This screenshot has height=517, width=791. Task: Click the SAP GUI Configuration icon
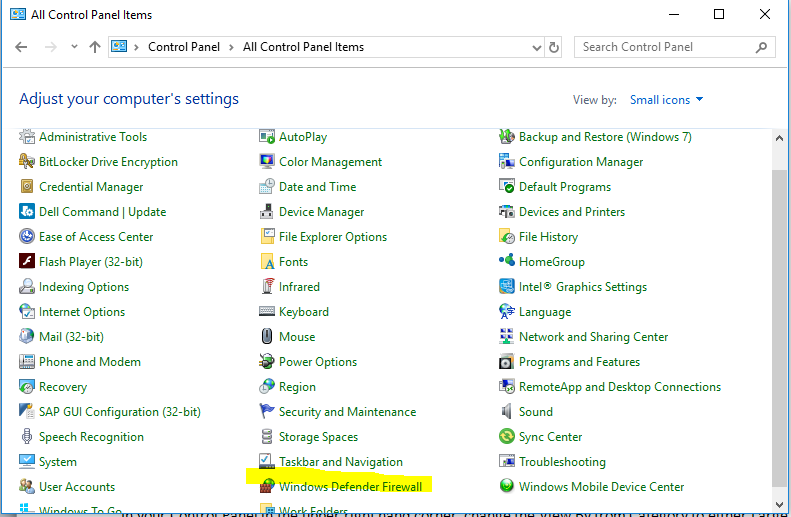tap(27, 412)
